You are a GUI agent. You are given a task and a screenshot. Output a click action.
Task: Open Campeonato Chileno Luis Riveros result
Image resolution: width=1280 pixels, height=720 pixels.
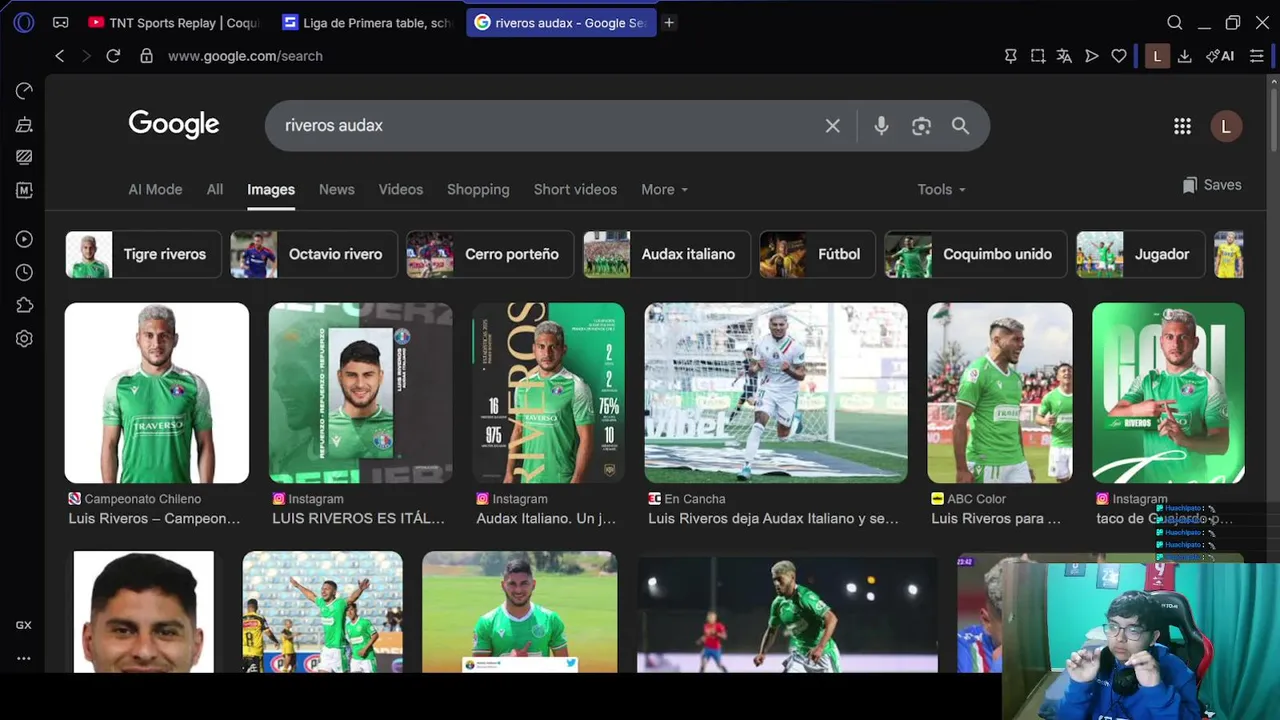click(x=155, y=518)
